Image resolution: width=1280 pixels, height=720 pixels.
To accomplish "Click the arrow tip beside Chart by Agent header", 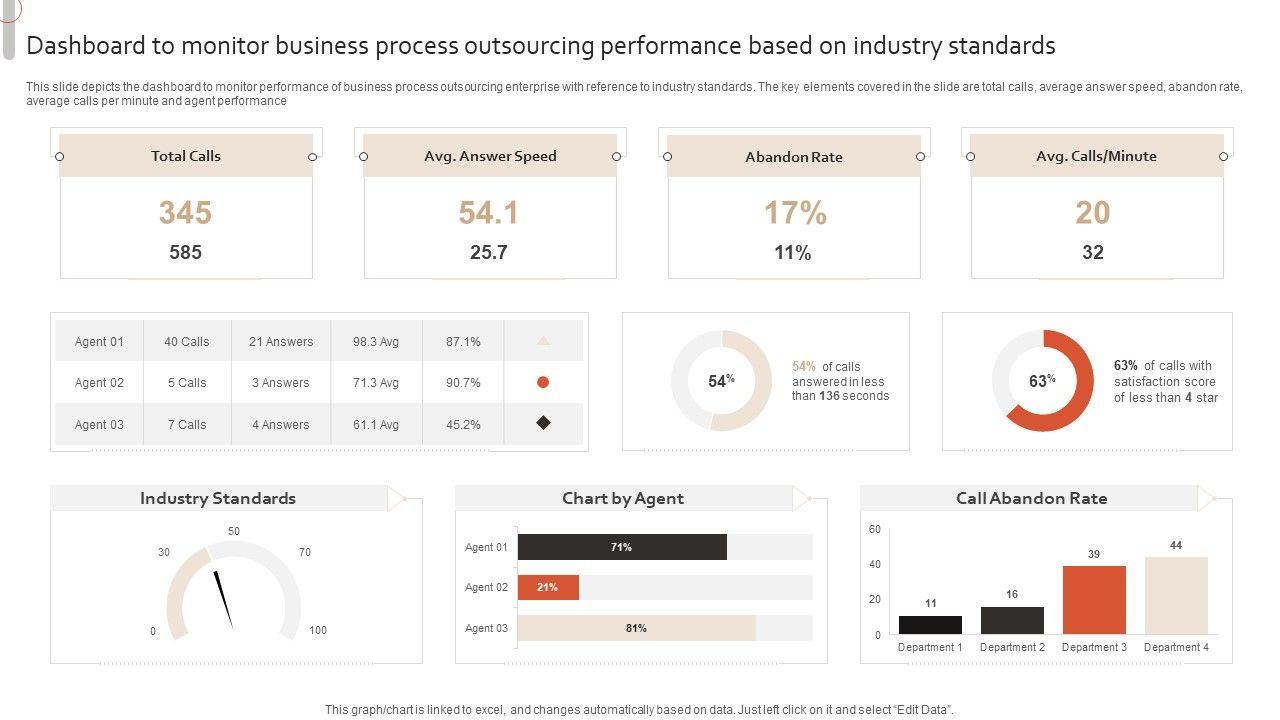I will [803, 497].
